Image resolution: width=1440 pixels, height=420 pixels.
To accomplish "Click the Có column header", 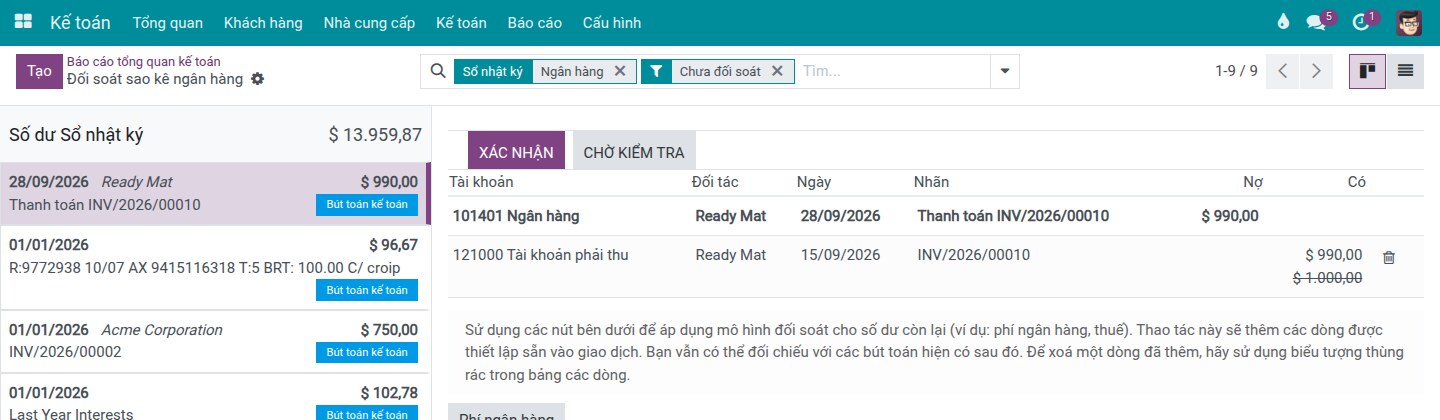I will click(x=1356, y=182).
